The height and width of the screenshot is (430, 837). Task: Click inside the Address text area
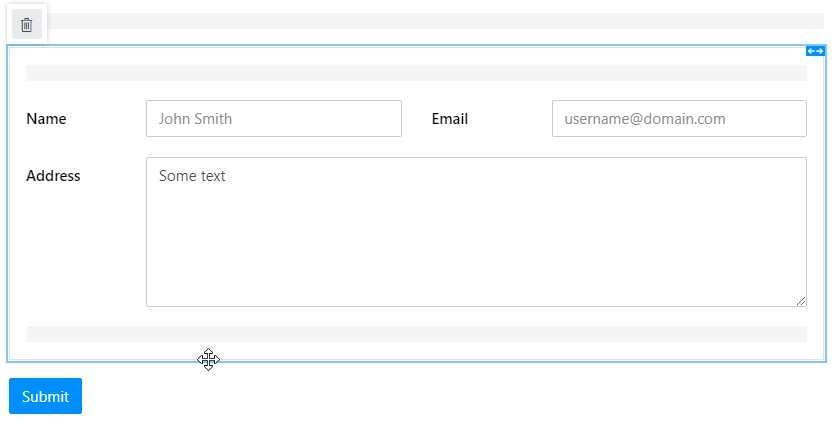[476, 232]
